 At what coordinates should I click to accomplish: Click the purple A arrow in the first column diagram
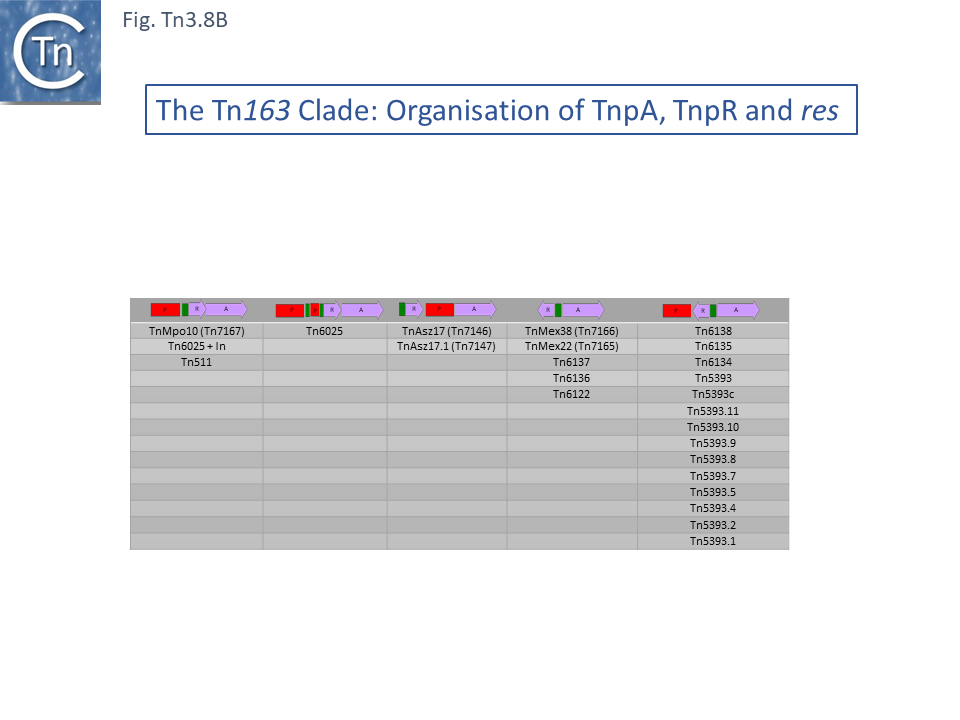point(226,310)
